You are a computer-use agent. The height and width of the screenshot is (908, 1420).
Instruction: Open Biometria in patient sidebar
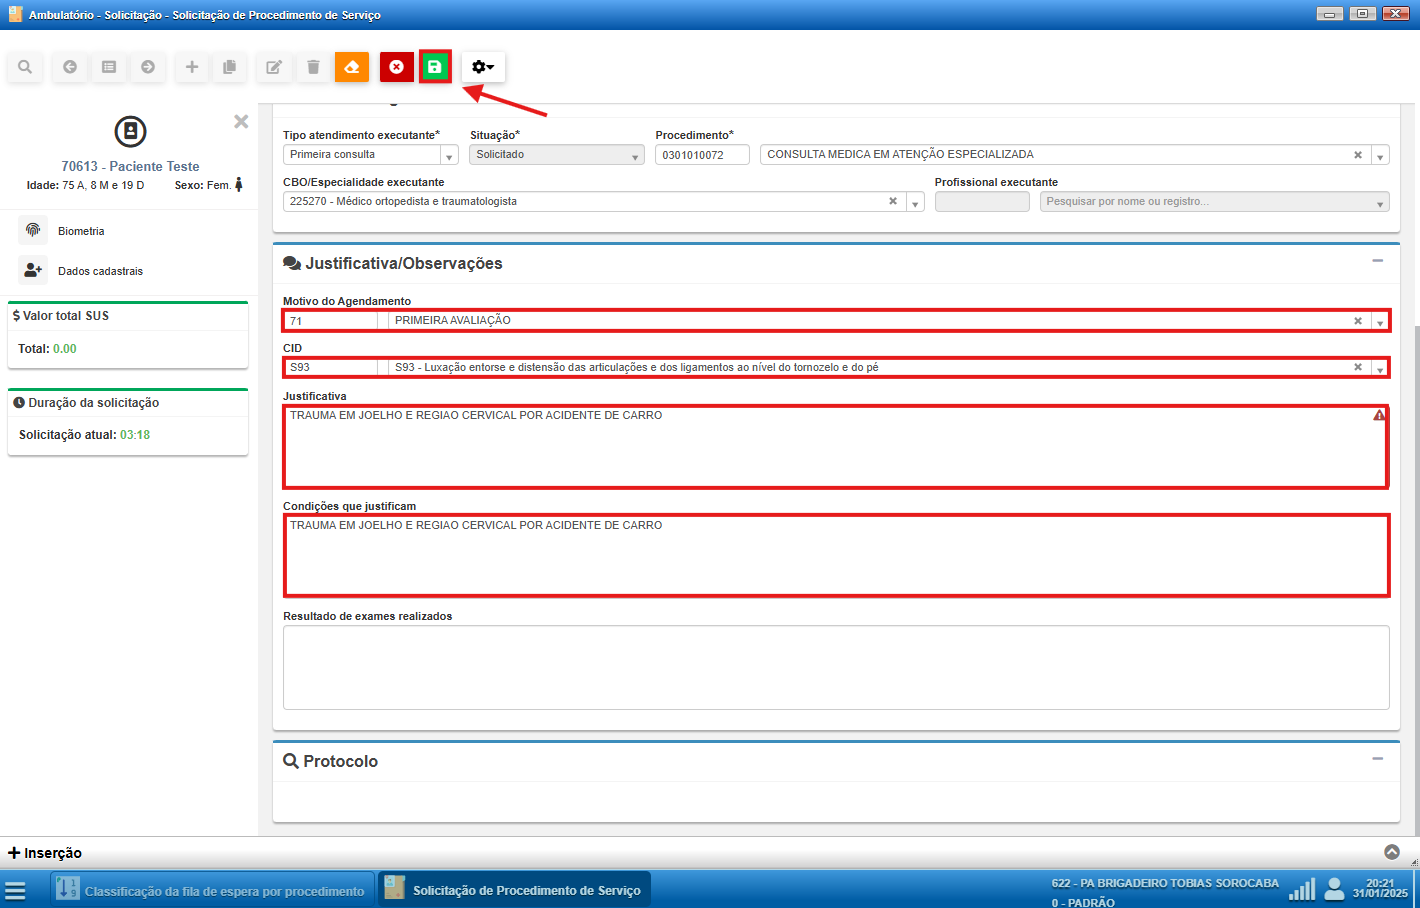tap(80, 231)
